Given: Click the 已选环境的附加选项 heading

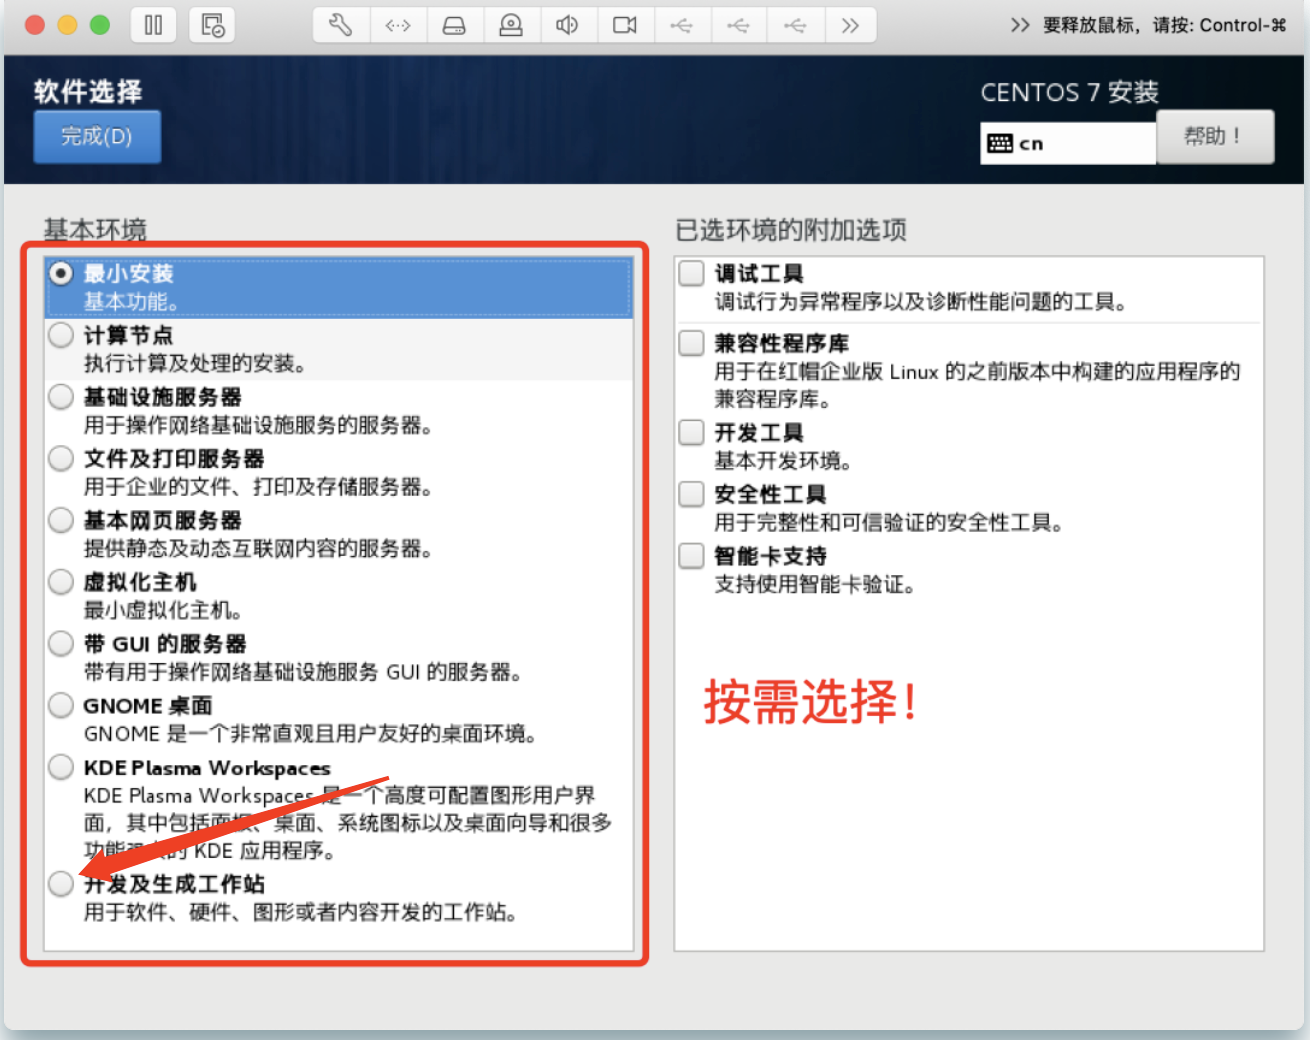Looking at the screenshot, I should point(791,230).
